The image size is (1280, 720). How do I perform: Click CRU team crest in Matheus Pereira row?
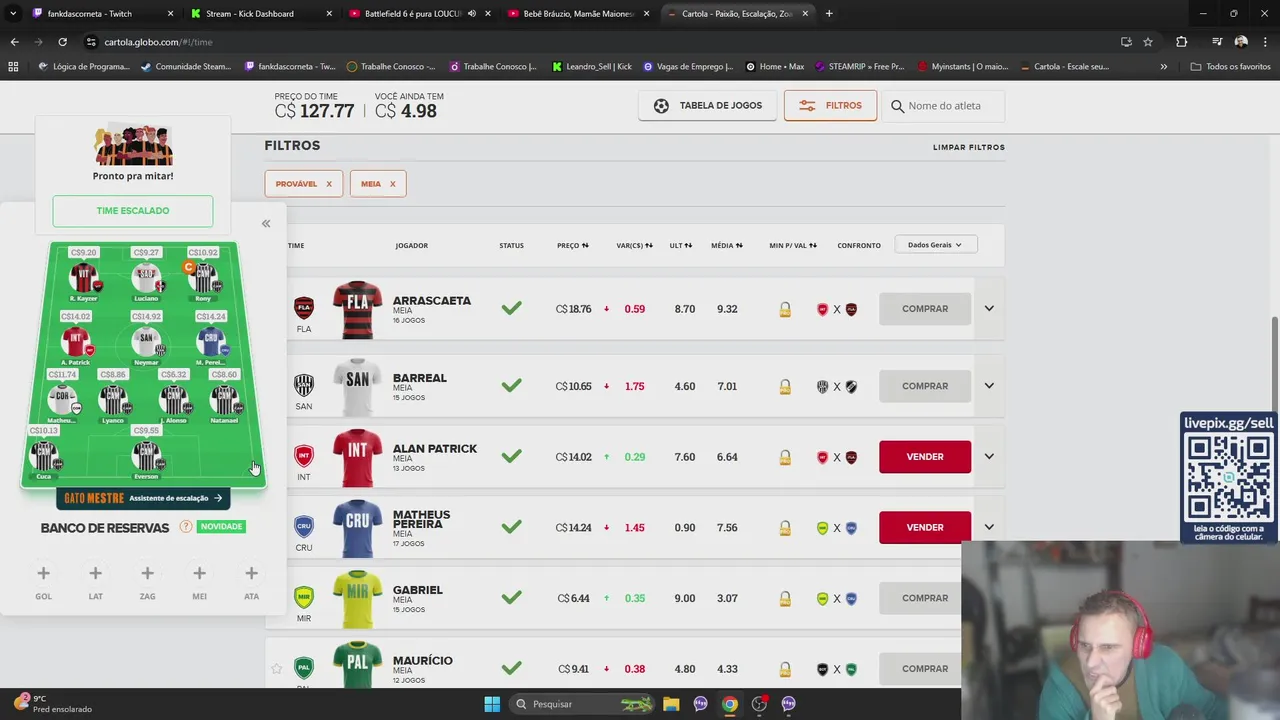point(304,526)
